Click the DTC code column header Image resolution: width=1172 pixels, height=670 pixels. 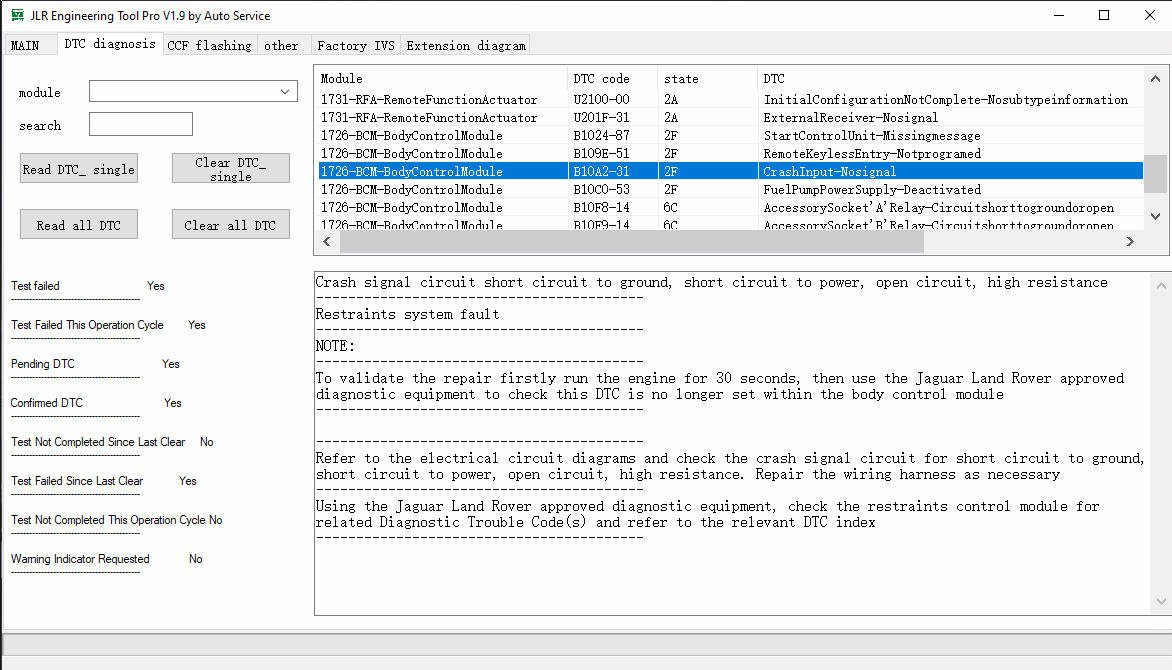[613, 79]
